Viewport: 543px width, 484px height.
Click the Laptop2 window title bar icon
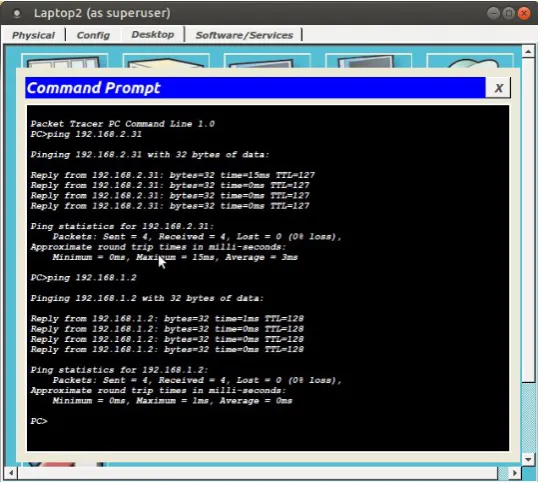pos(16,14)
